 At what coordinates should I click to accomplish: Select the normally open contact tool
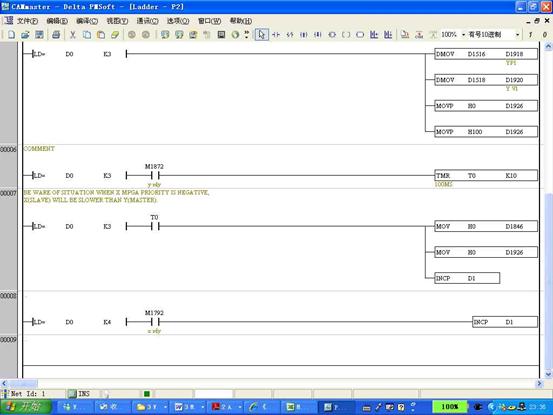coord(276,35)
